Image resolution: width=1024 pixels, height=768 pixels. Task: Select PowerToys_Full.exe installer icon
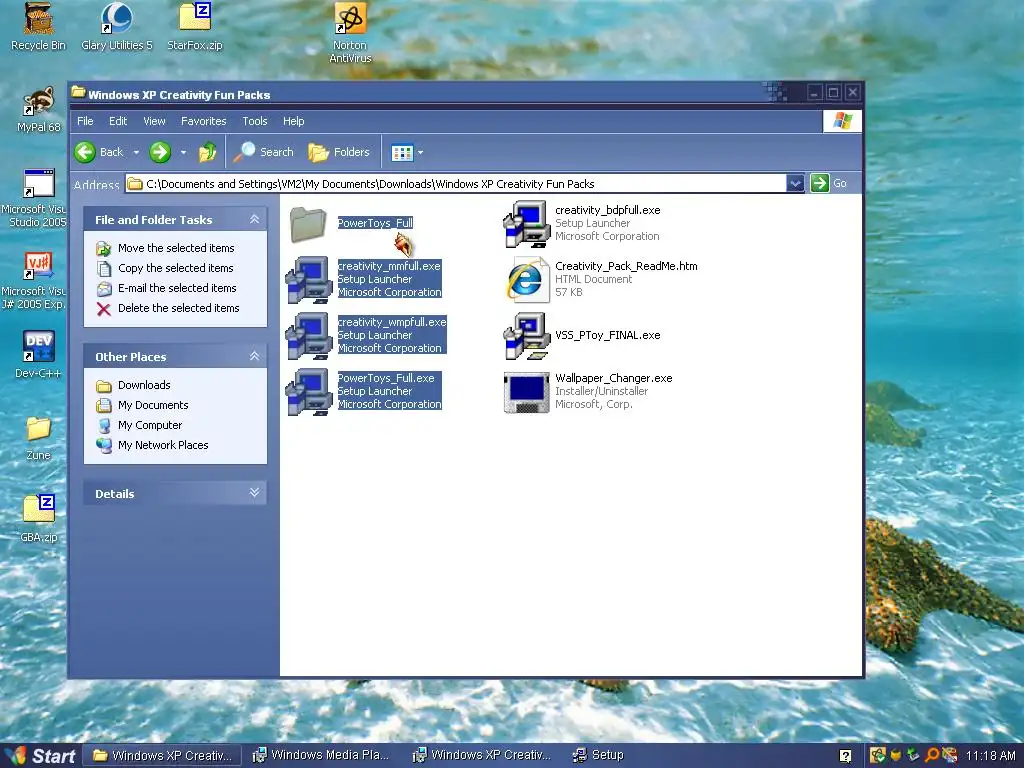click(308, 392)
